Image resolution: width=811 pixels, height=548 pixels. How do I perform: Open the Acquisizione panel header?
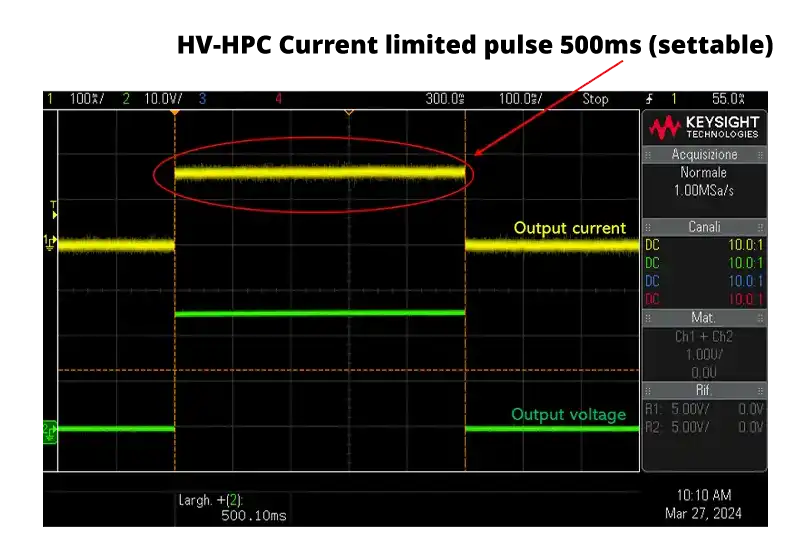(x=704, y=154)
